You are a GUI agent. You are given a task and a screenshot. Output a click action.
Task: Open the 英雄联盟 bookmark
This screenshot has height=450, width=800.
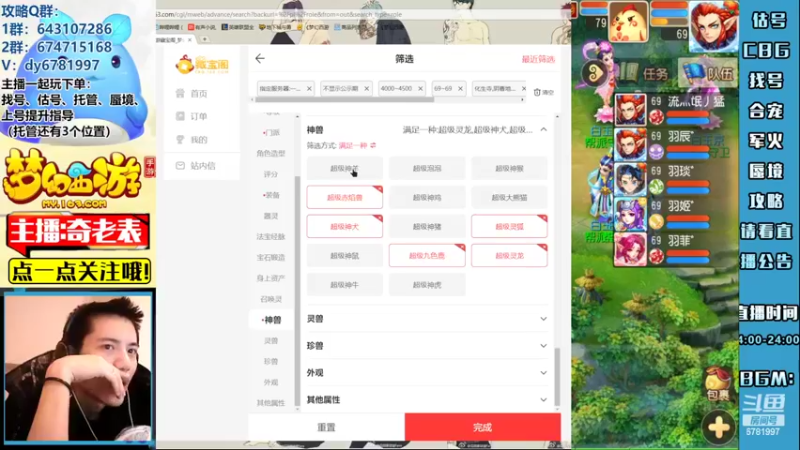click(x=237, y=27)
